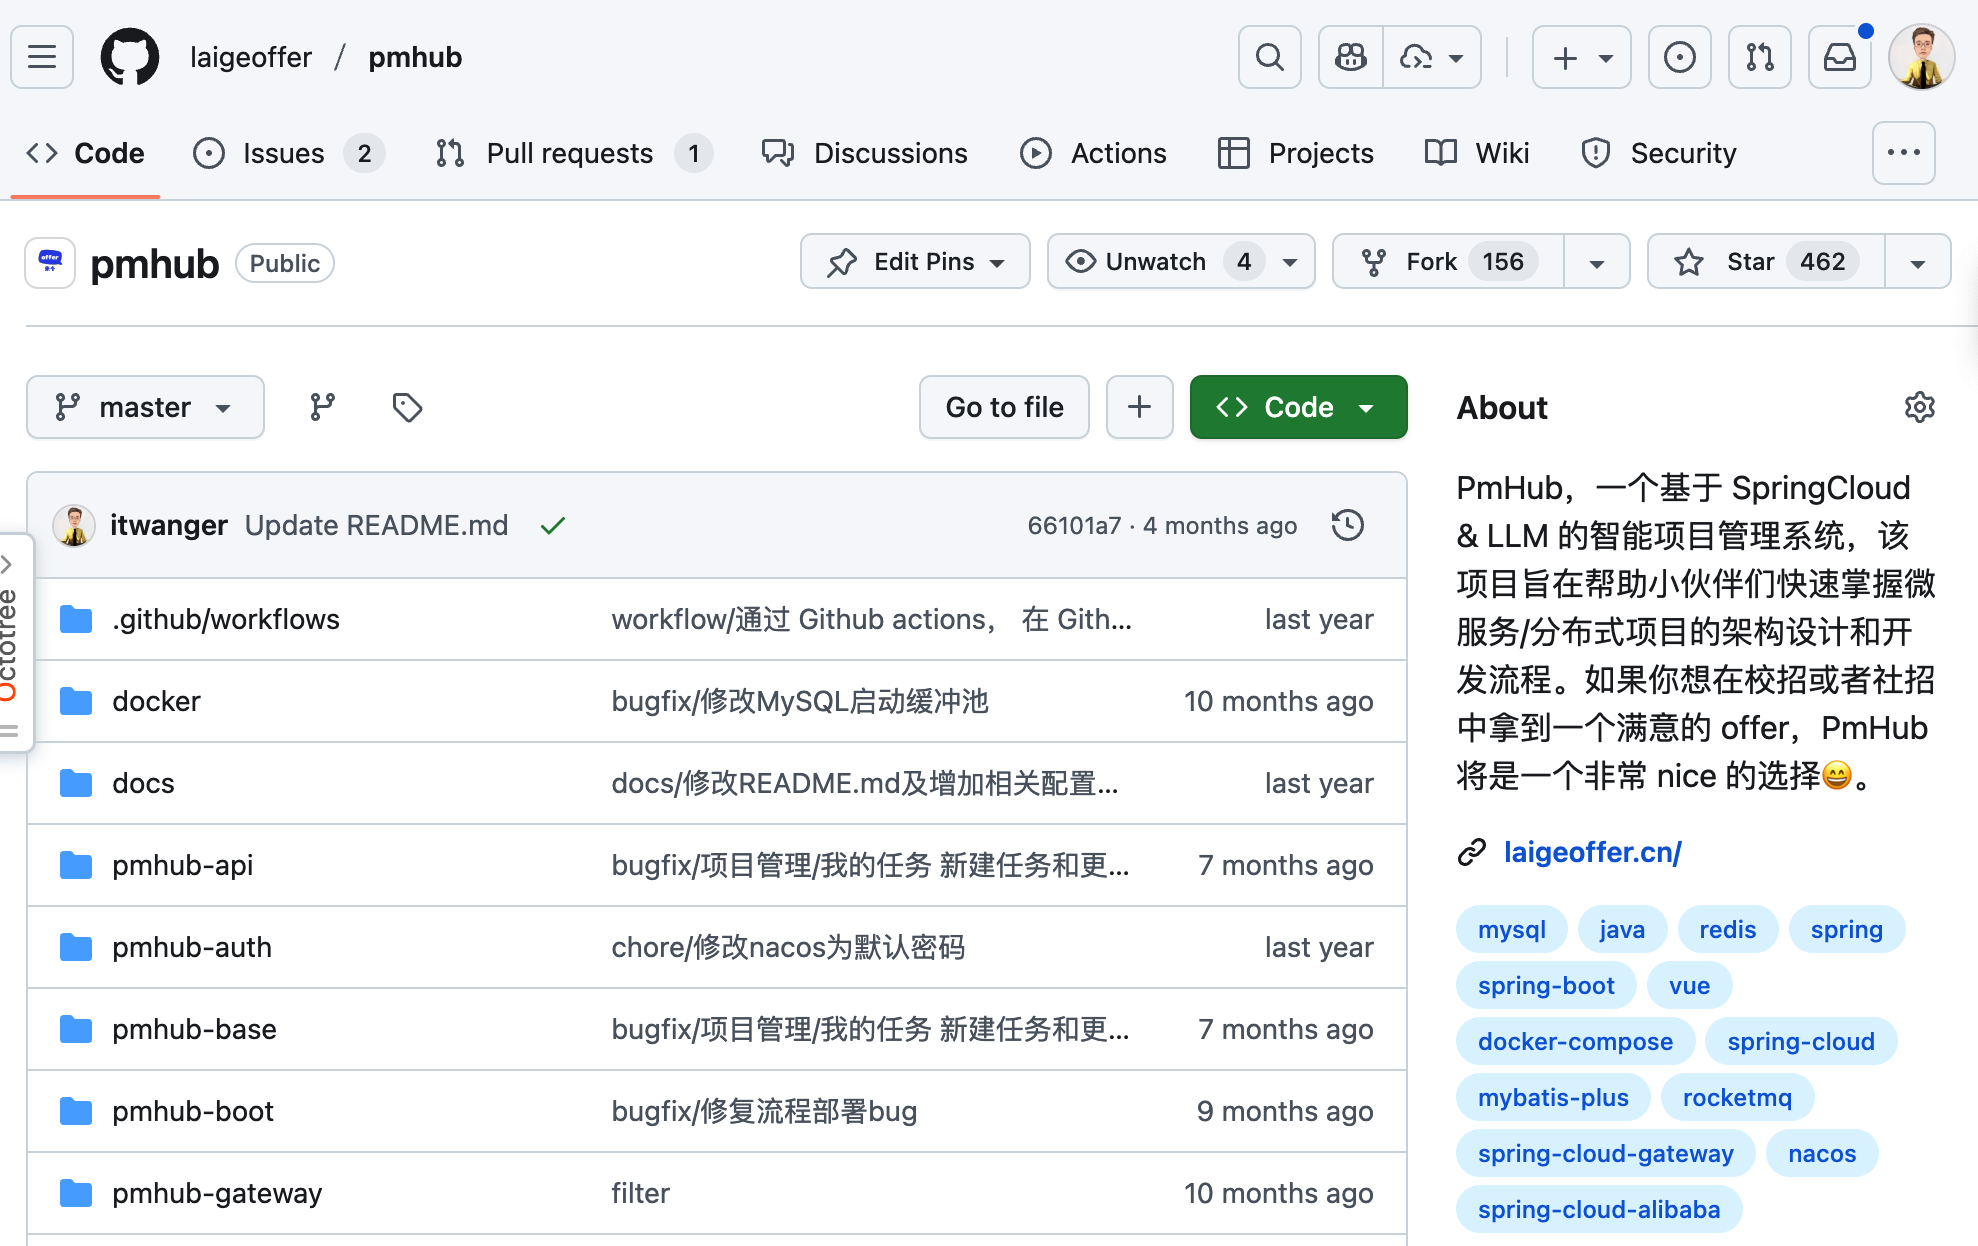Switch to the Pull requests tab
This screenshot has height=1246, width=1978.
tap(570, 153)
